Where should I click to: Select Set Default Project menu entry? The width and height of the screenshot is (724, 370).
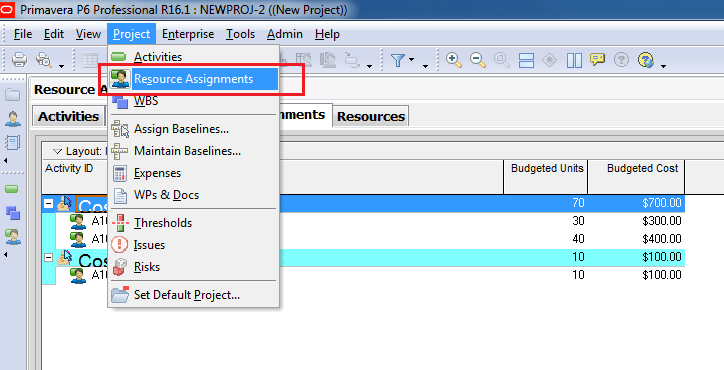point(193,295)
